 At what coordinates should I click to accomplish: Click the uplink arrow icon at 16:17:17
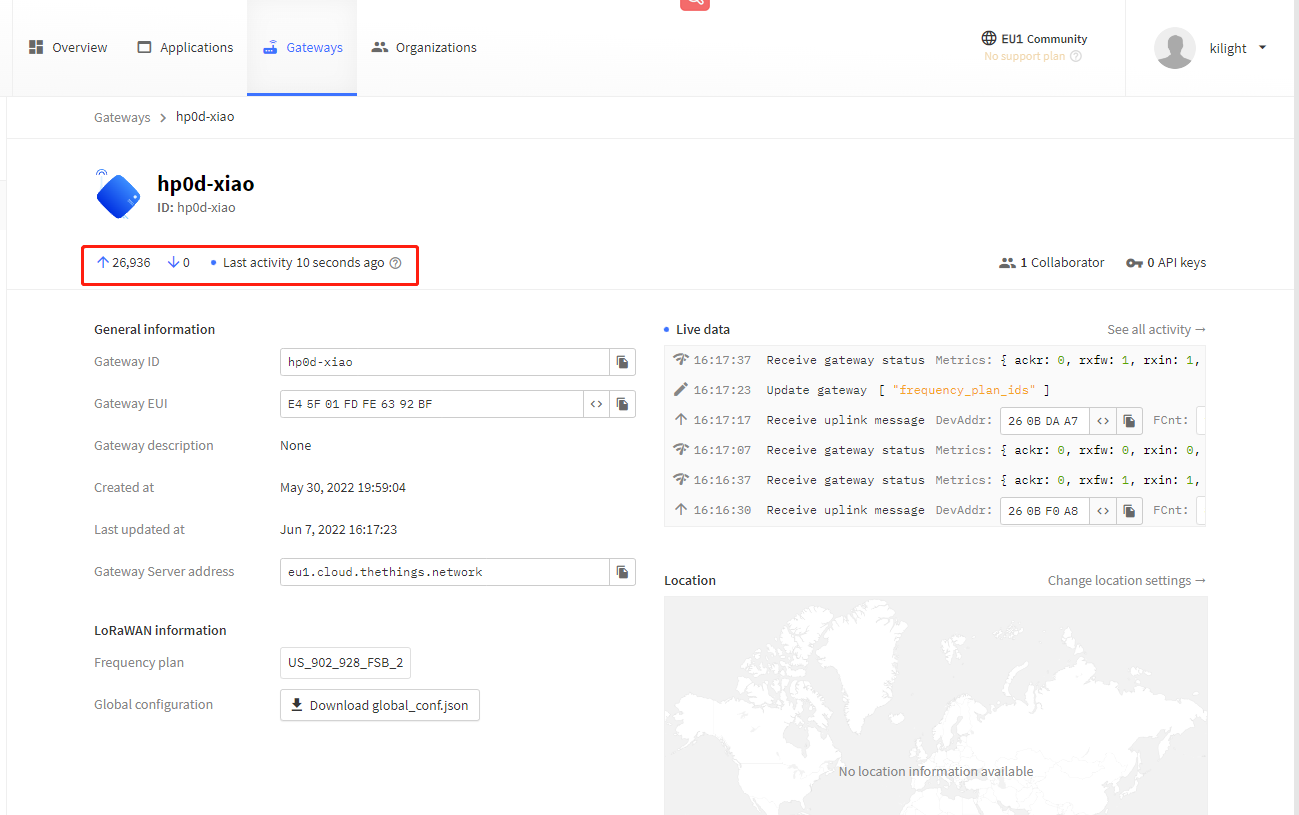(681, 420)
